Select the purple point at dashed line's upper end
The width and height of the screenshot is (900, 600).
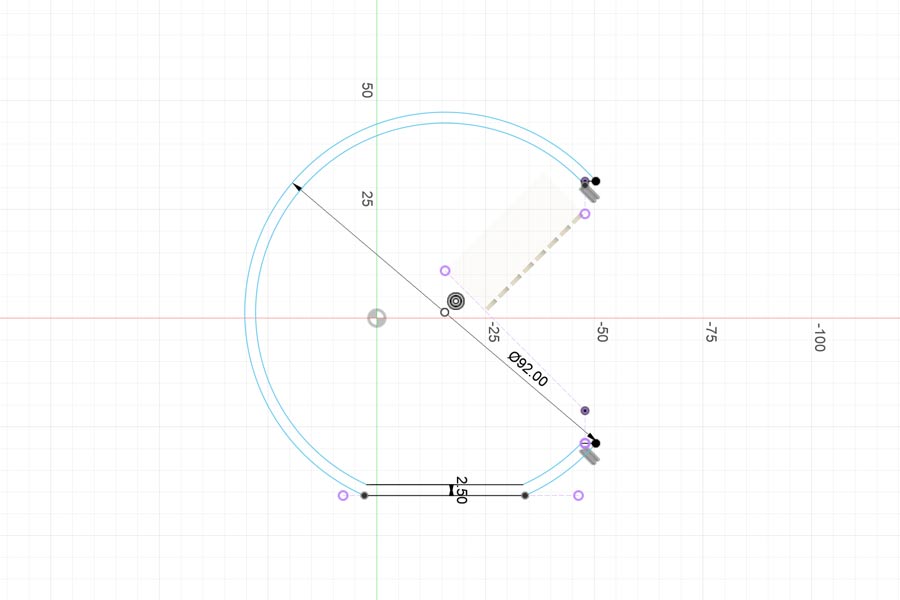click(x=585, y=214)
